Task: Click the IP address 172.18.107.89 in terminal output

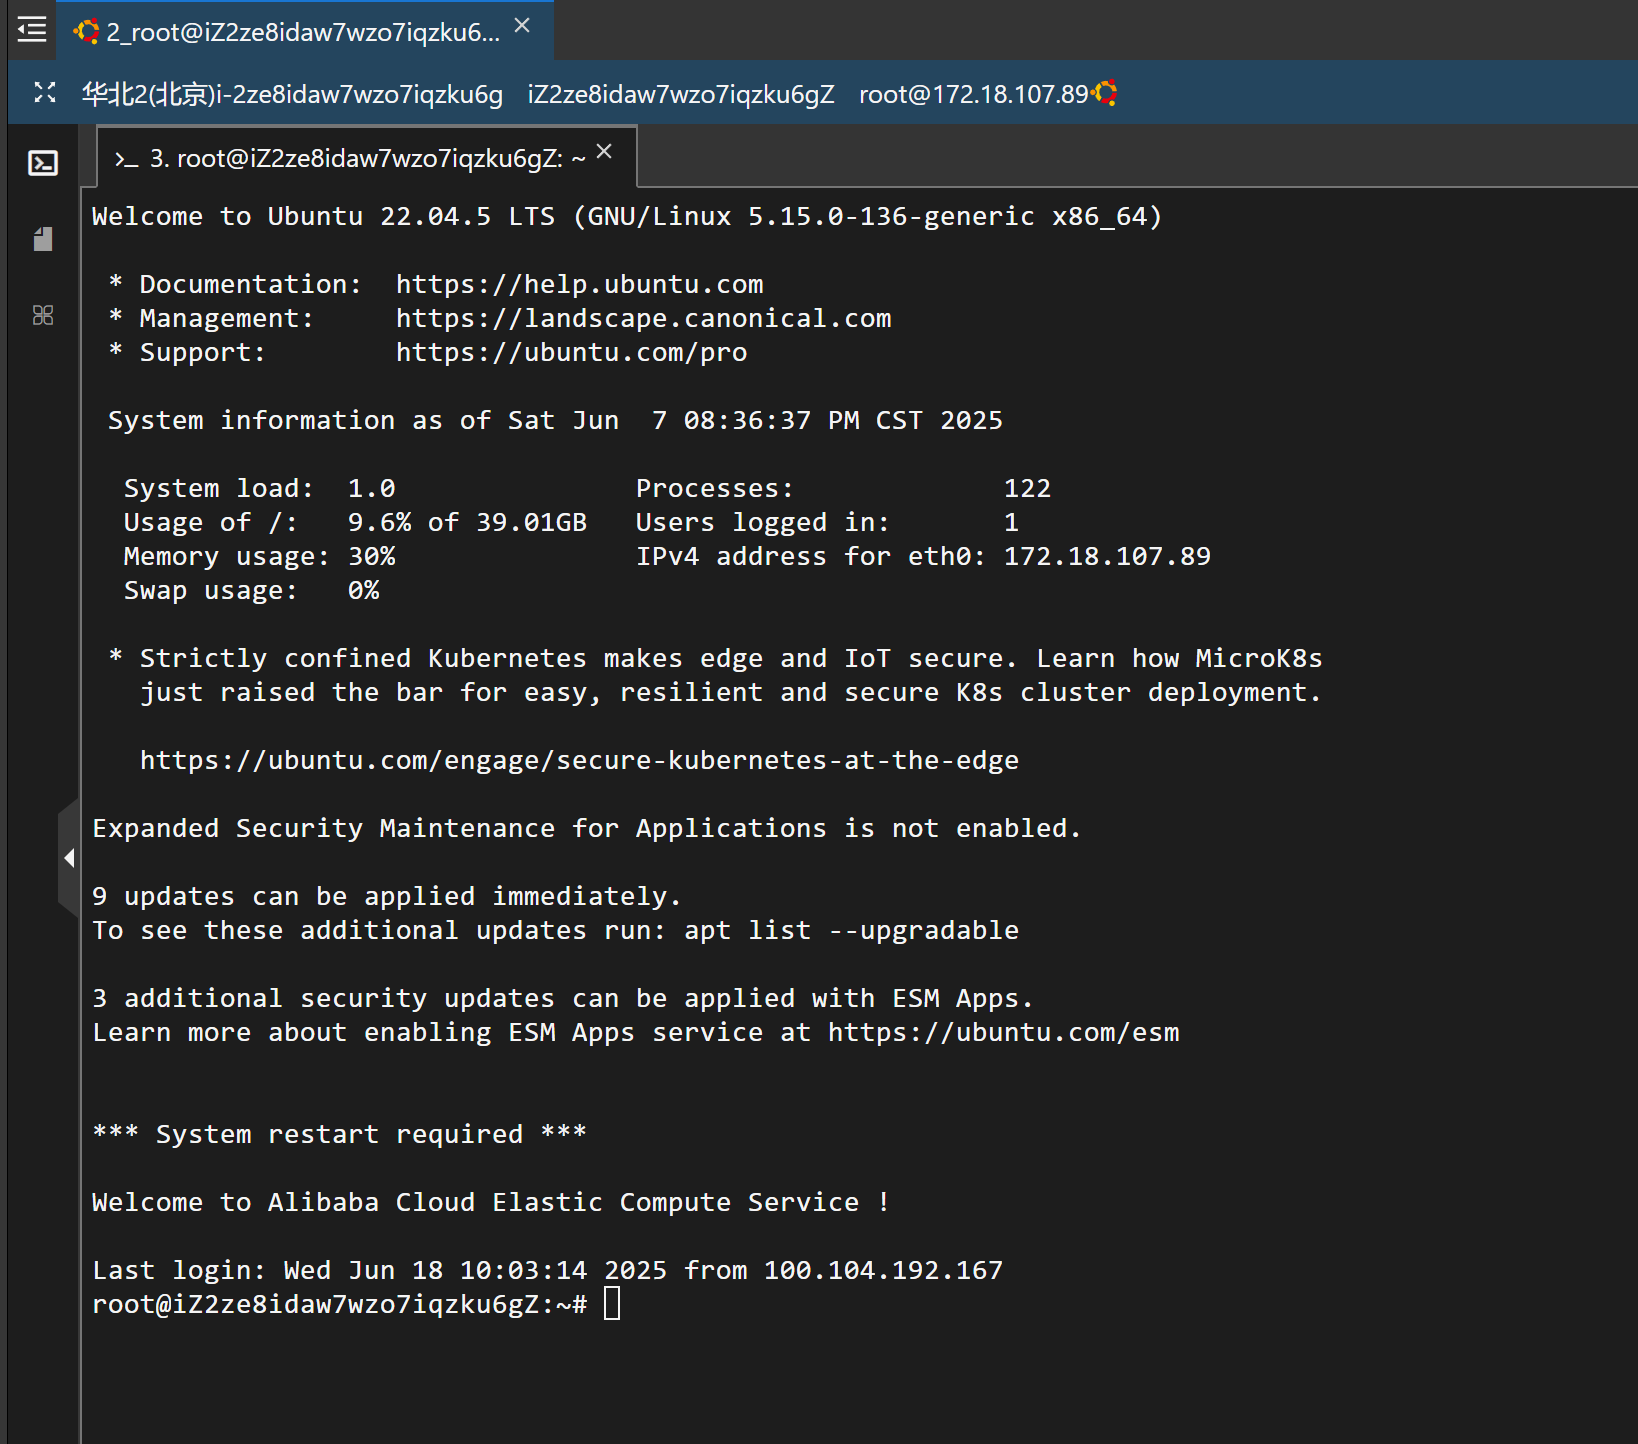Action: pos(1107,556)
